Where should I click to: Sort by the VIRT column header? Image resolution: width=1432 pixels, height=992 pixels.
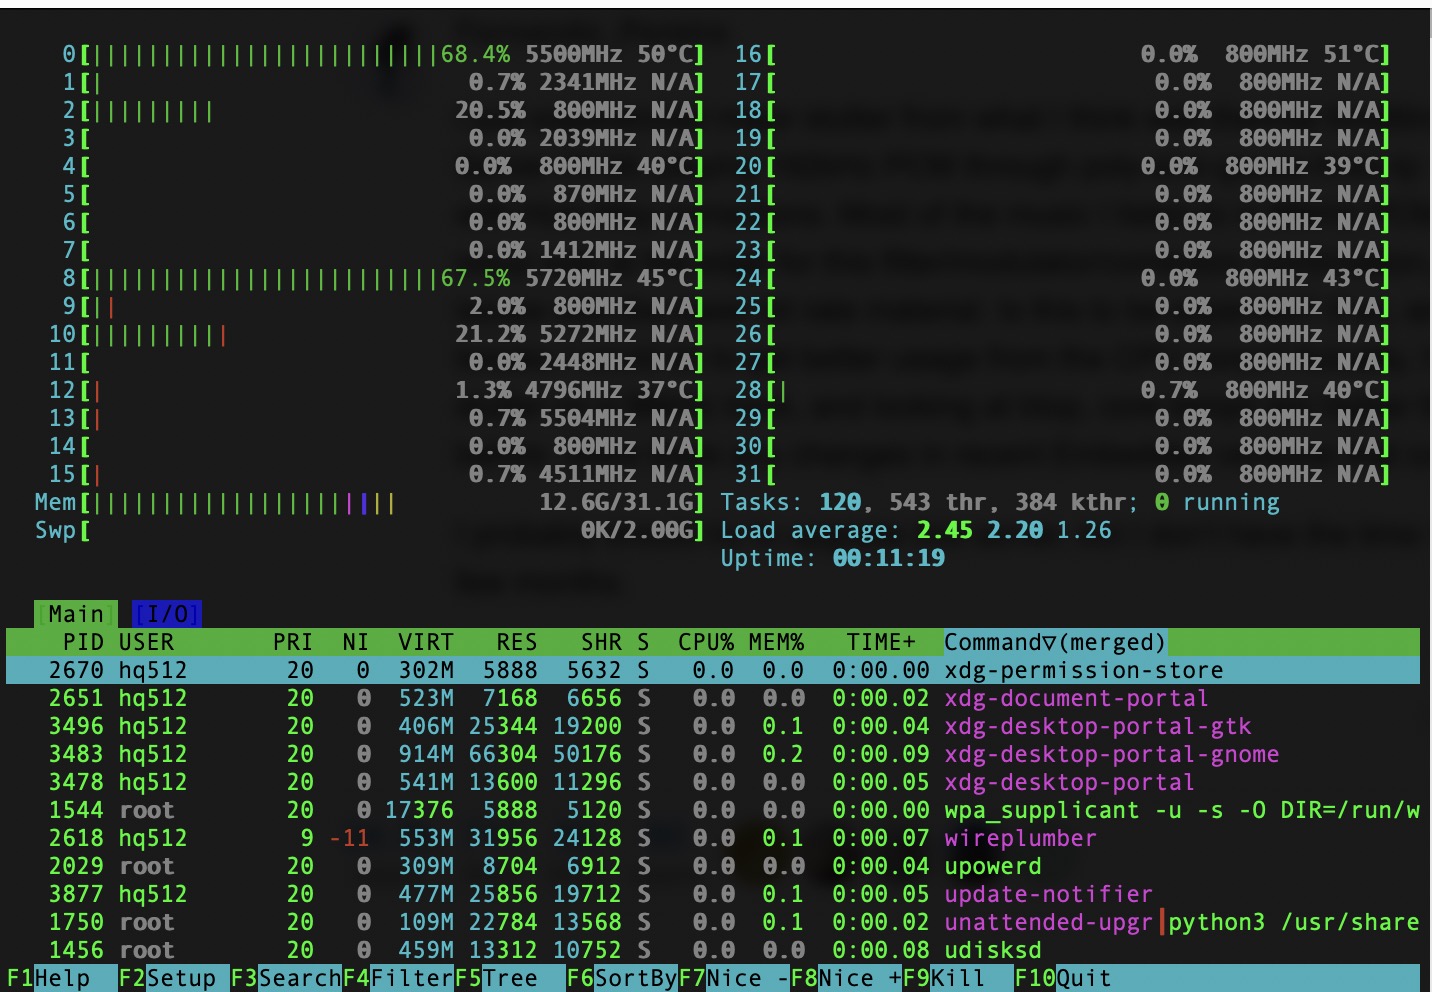[426, 642]
